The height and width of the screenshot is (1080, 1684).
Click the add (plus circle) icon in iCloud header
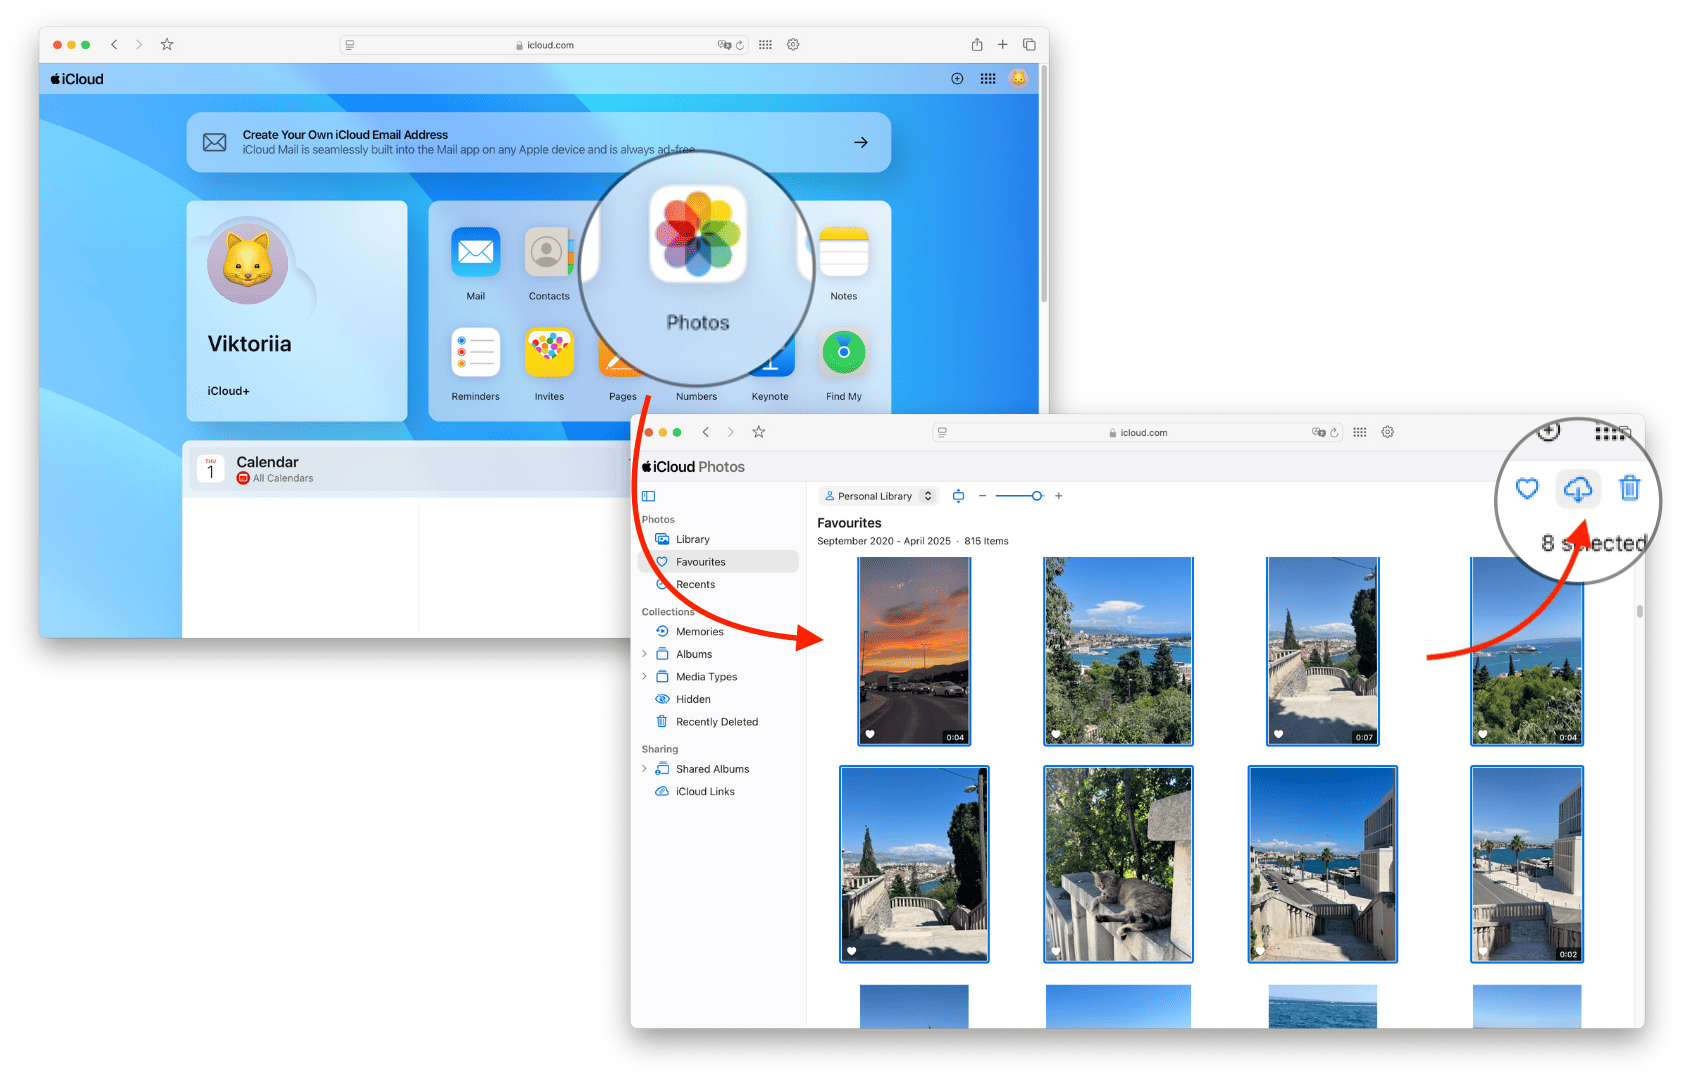957,78
